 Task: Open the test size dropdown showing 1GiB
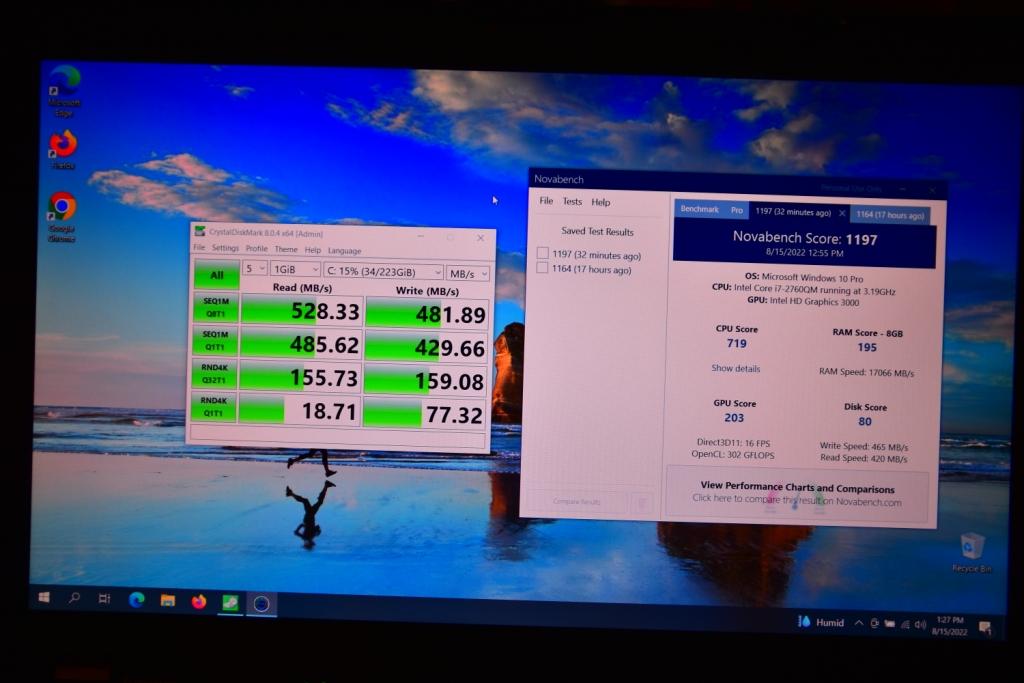(x=295, y=269)
